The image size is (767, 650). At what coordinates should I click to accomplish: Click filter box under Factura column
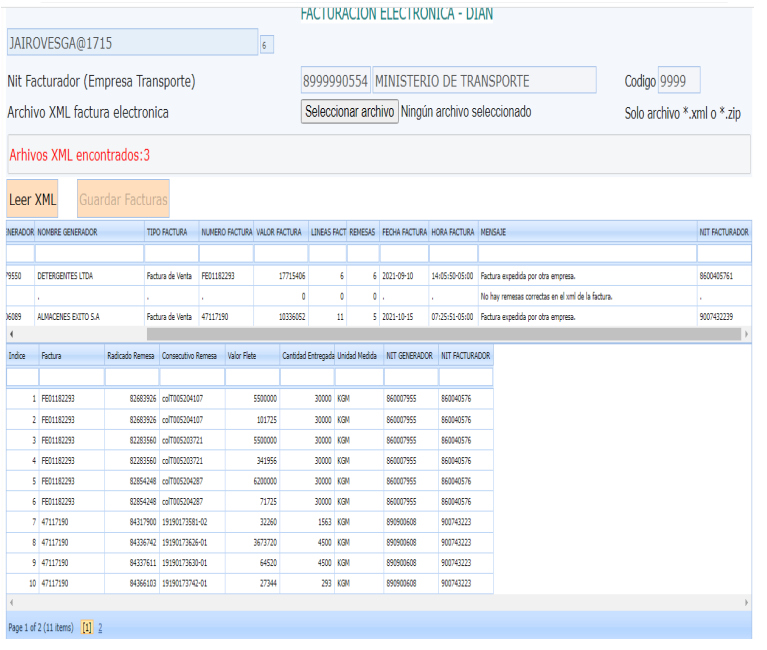tap(72, 377)
